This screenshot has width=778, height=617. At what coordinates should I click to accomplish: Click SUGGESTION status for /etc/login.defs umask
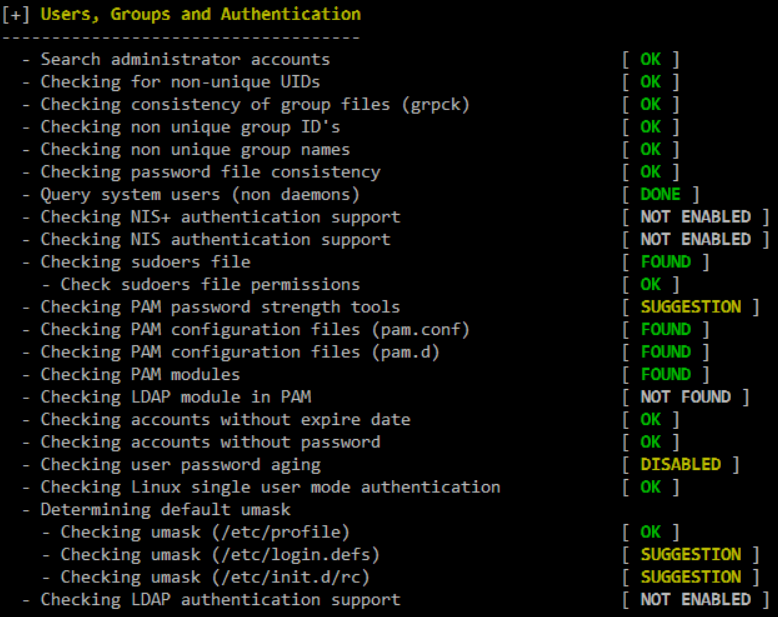click(691, 554)
